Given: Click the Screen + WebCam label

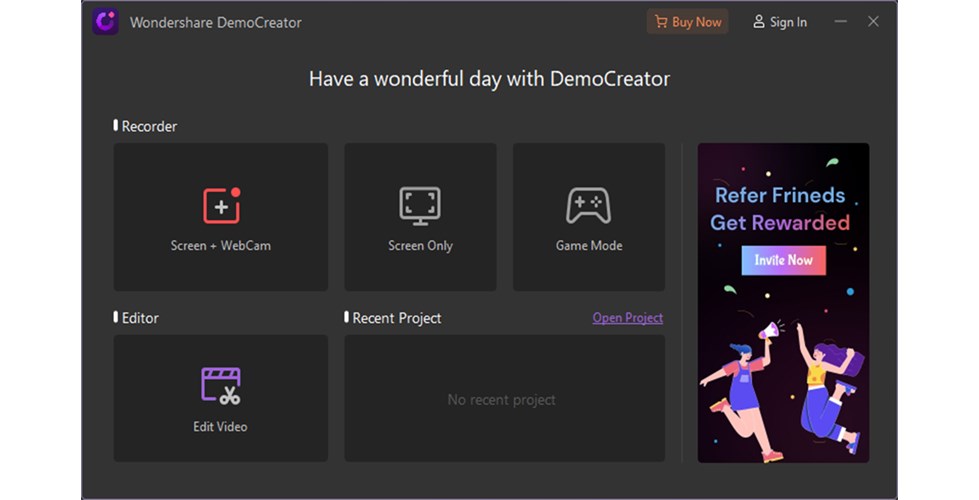Looking at the screenshot, I should pos(220,245).
